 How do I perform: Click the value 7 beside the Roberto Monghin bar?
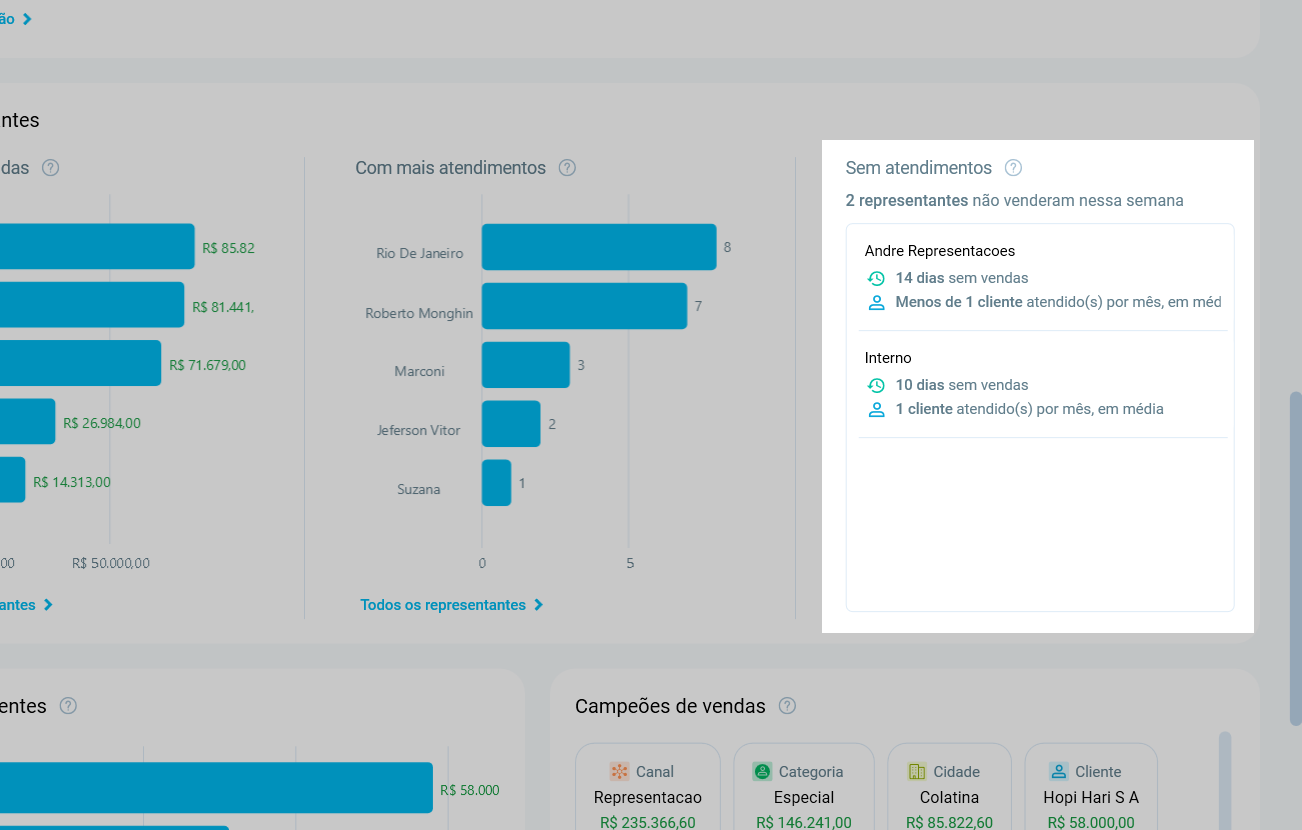(x=698, y=305)
